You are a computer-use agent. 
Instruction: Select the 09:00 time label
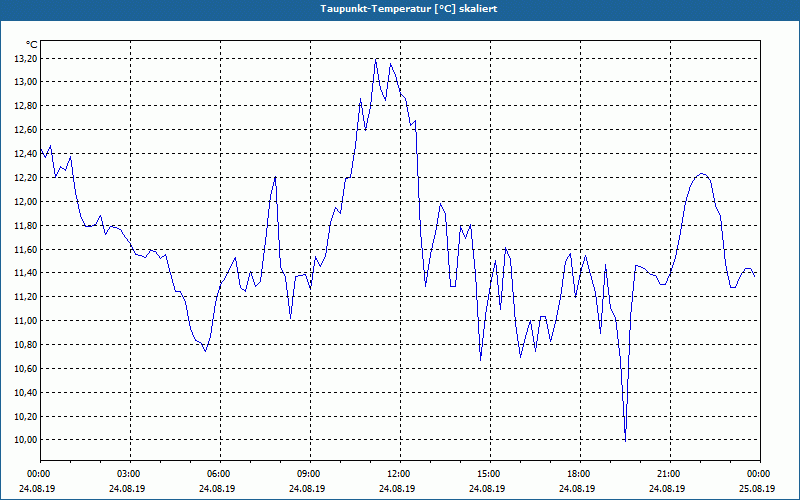(x=310, y=474)
